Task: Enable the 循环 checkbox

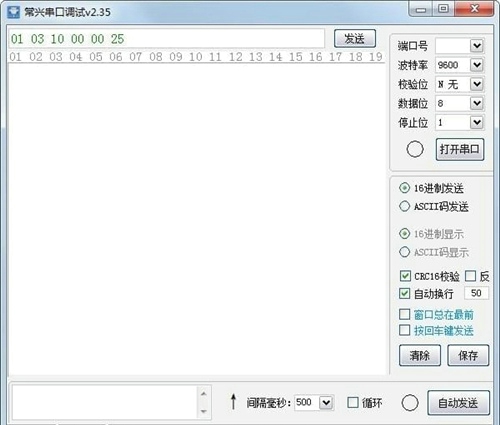Action: point(353,402)
